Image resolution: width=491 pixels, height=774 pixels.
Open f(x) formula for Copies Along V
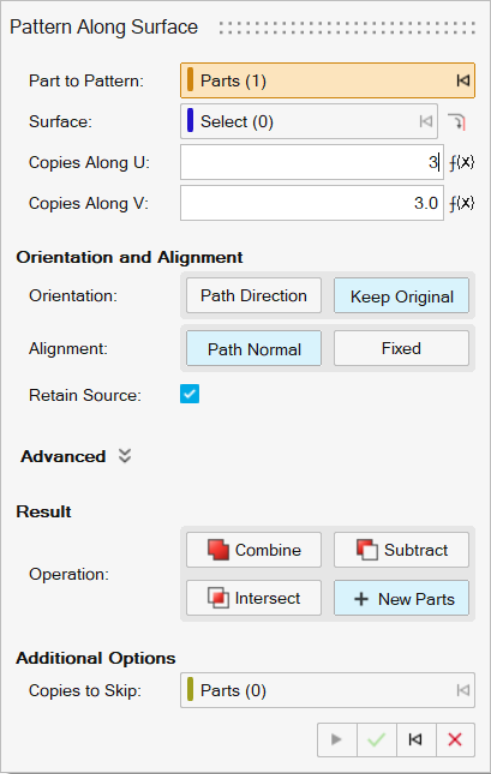461,203
